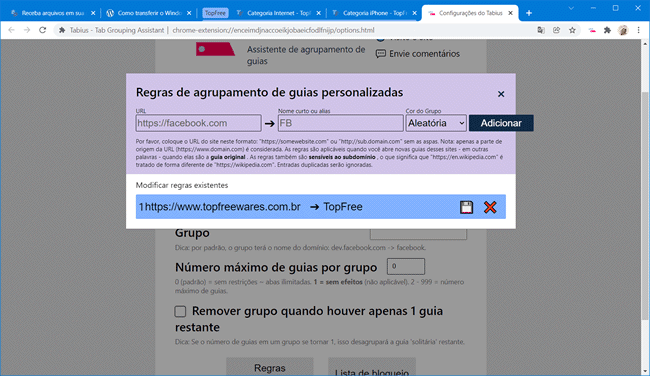Open tab search chevron in title bar
Image resolution: width=650 pixels, height=376 pixels.
pyautogui.click(x=571, y=8)
